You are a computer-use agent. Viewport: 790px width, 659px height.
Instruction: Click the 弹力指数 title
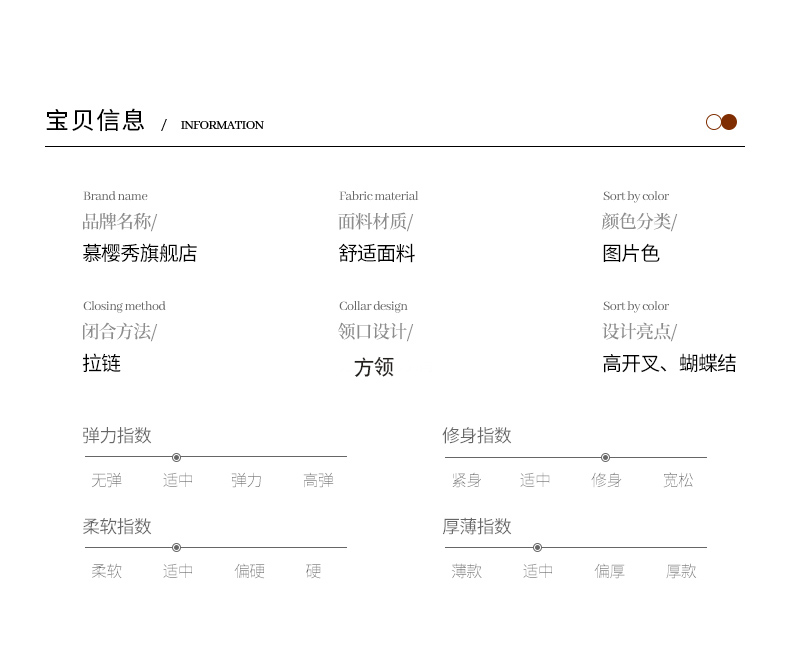tap(117, 435)
